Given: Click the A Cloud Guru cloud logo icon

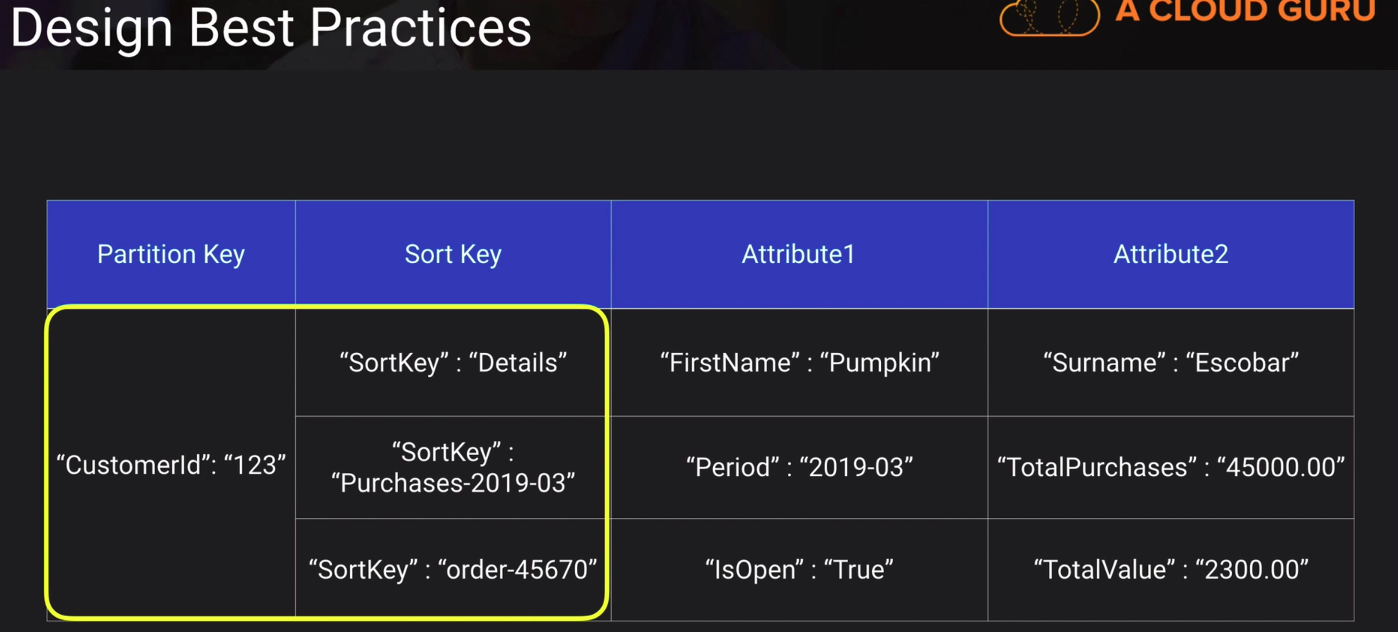Looking at the screenshot, I should (1049, 17).
